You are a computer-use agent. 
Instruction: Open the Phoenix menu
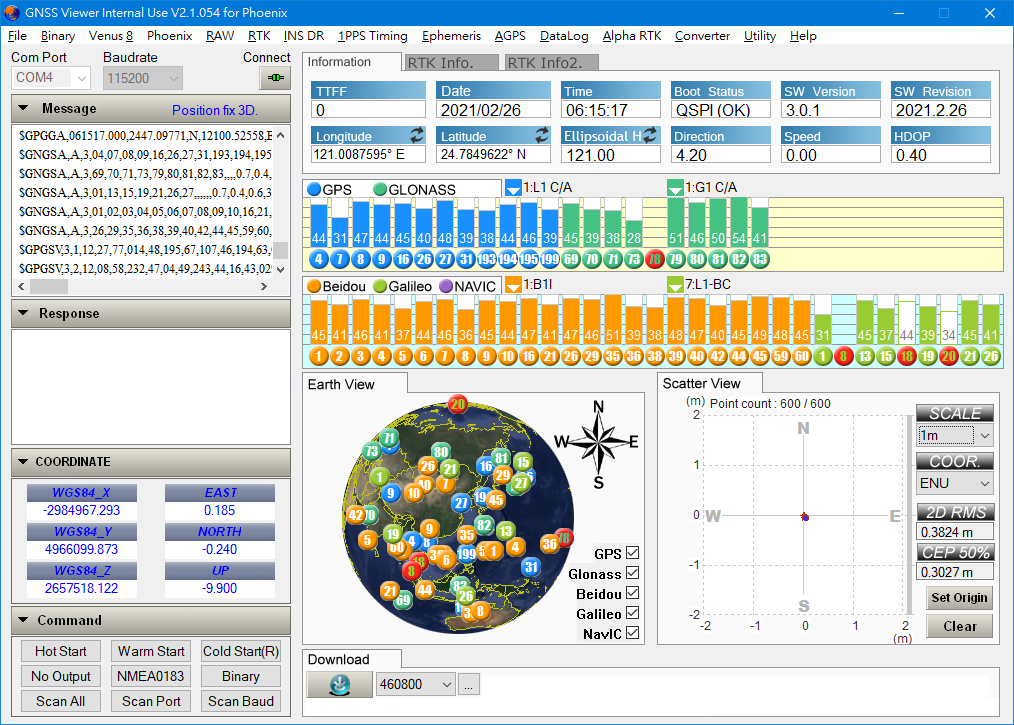(169, 36)
